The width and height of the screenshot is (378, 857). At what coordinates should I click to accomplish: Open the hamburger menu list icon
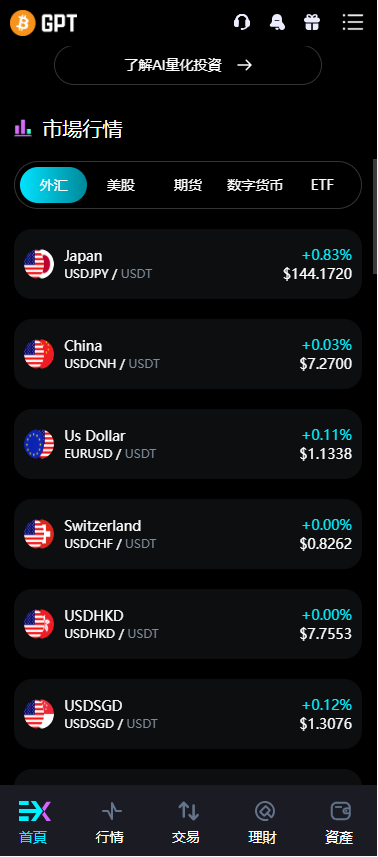353,22
